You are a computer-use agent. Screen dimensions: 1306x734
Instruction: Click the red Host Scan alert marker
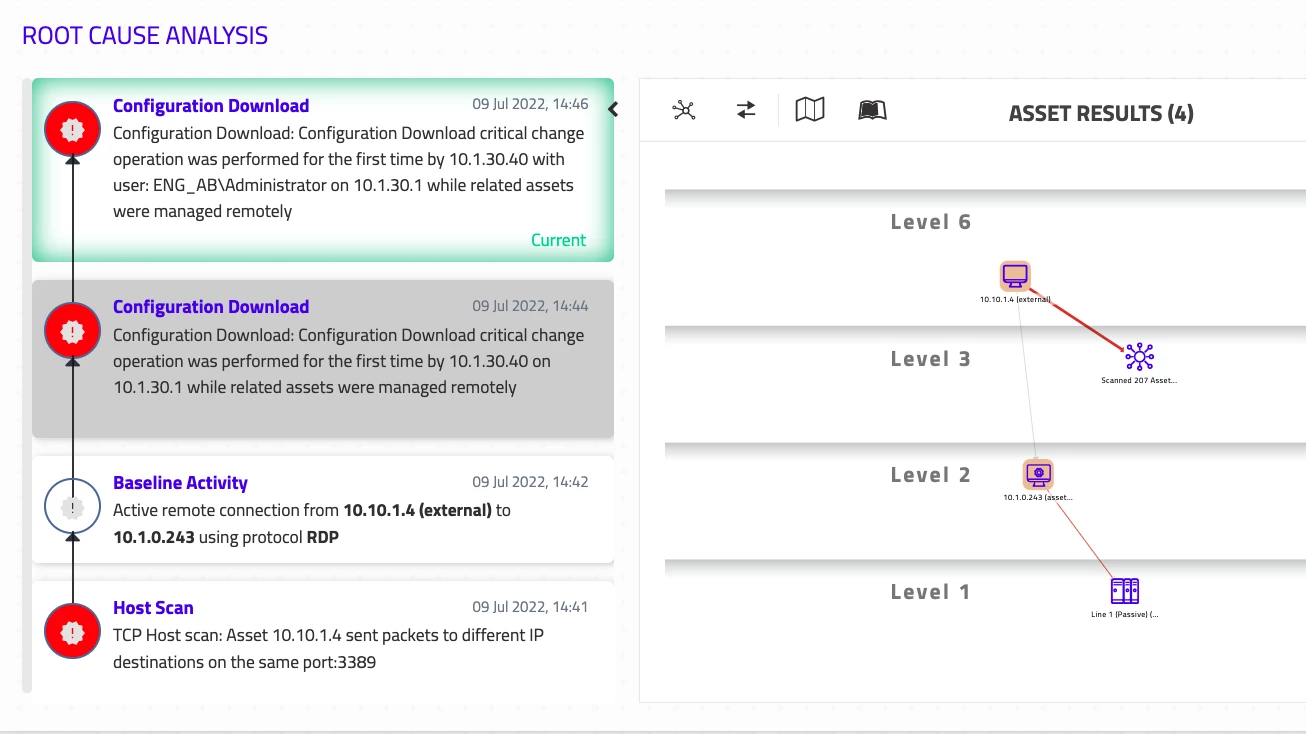(72, 632)
